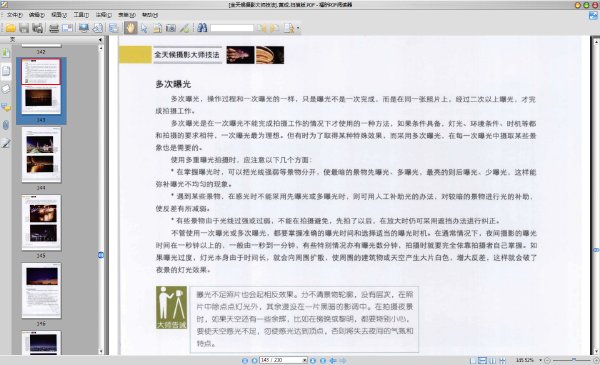Image resolution: width=600 pixels, height=365 pixels.
Task: Open the Bookmarks sidebar panel
Action: 6,52
